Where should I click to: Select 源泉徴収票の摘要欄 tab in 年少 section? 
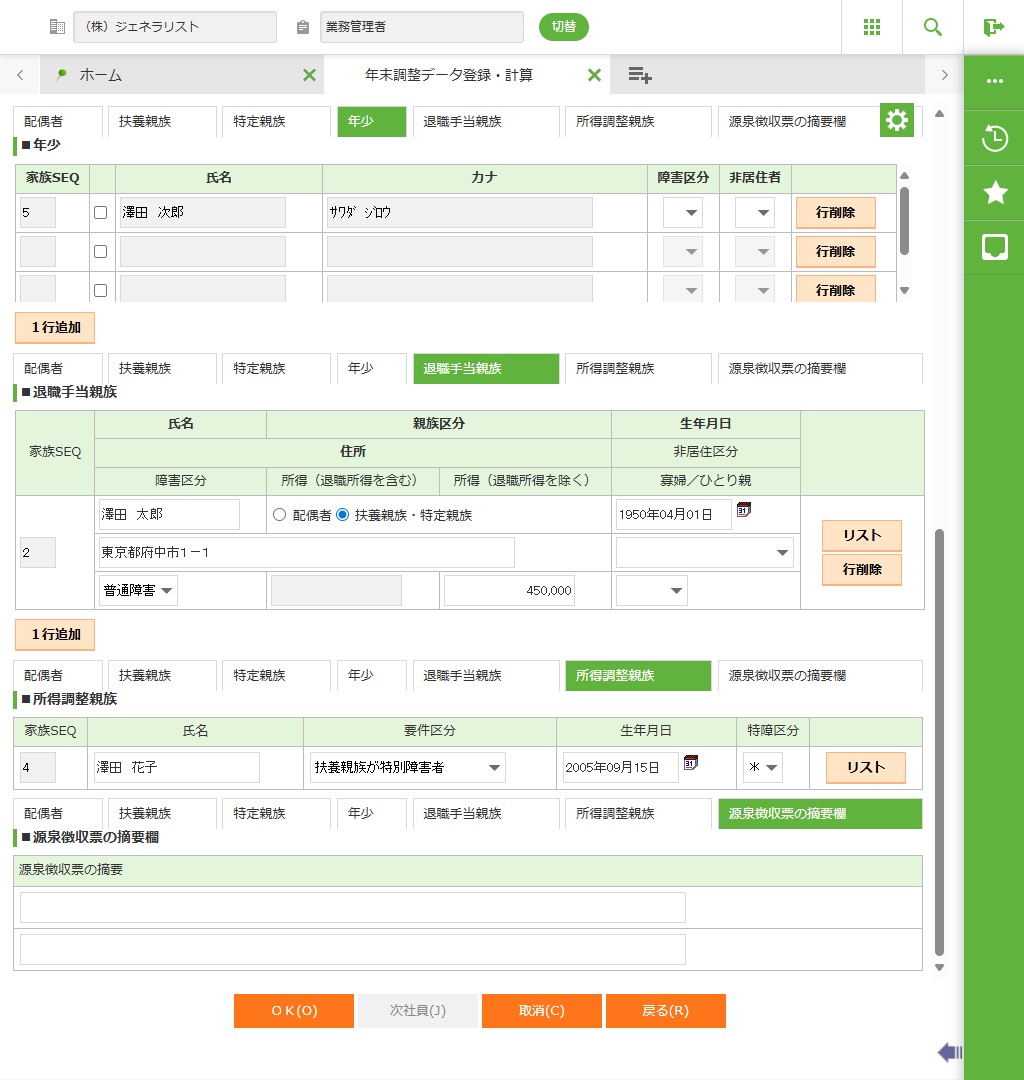click(787, 122)
